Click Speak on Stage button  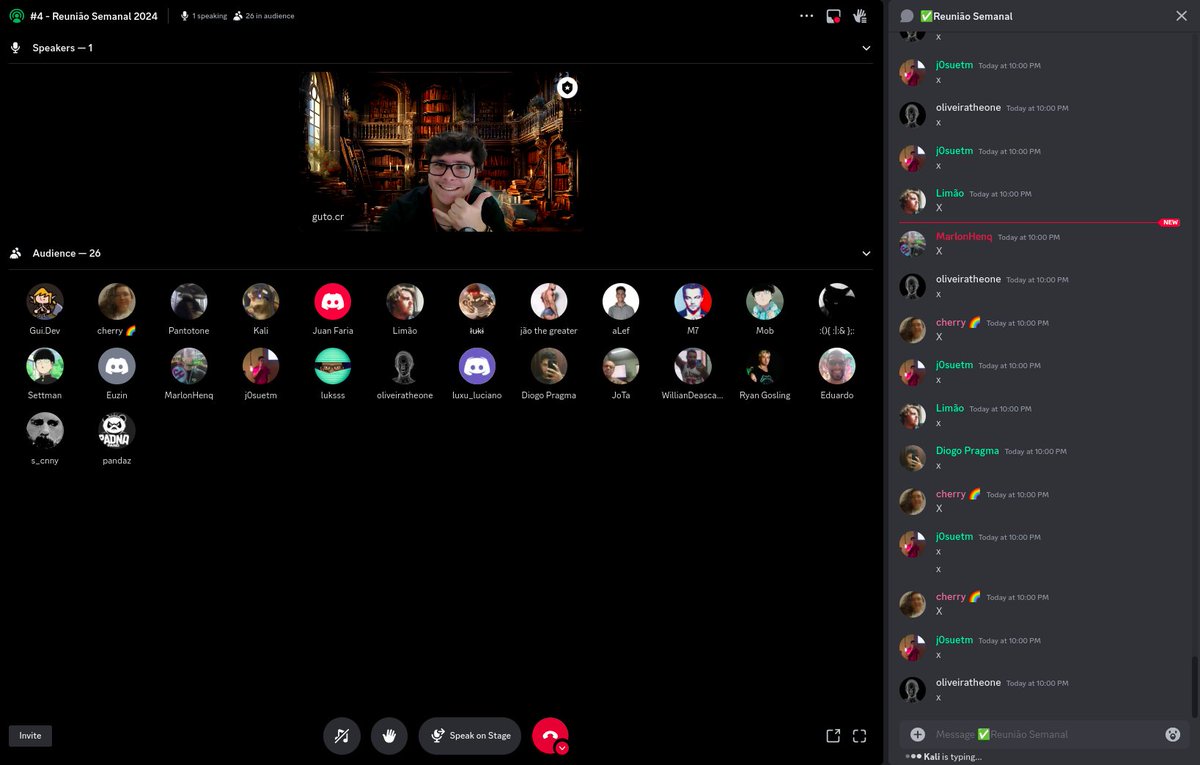point(471,736)
